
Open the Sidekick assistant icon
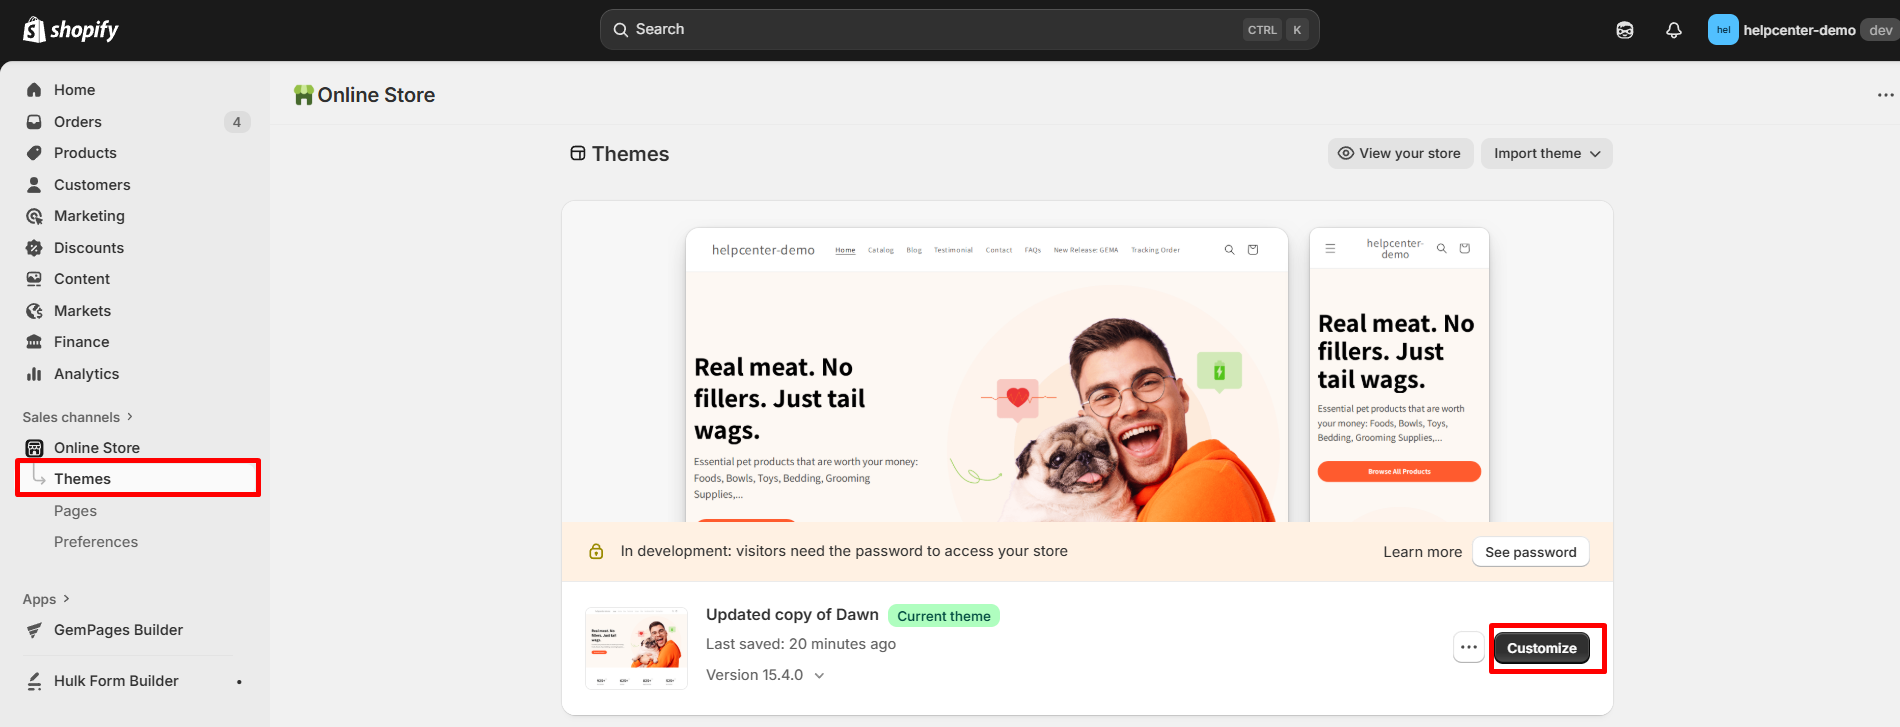tap(1625, 30)
